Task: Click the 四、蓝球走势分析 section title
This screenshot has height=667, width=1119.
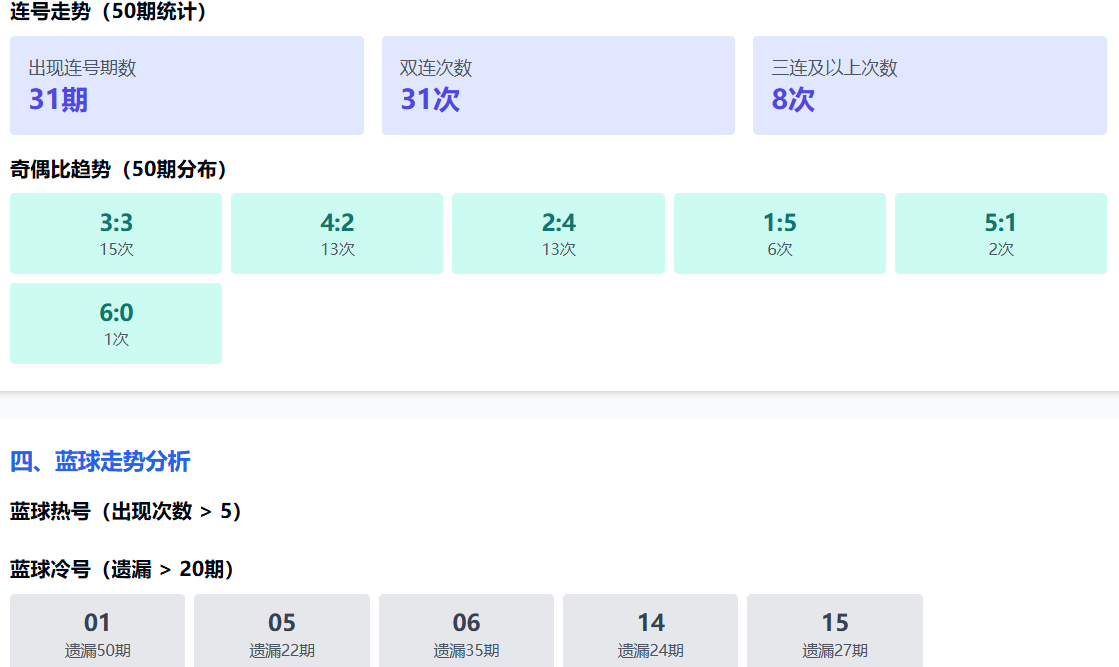Action: point(100,461)
